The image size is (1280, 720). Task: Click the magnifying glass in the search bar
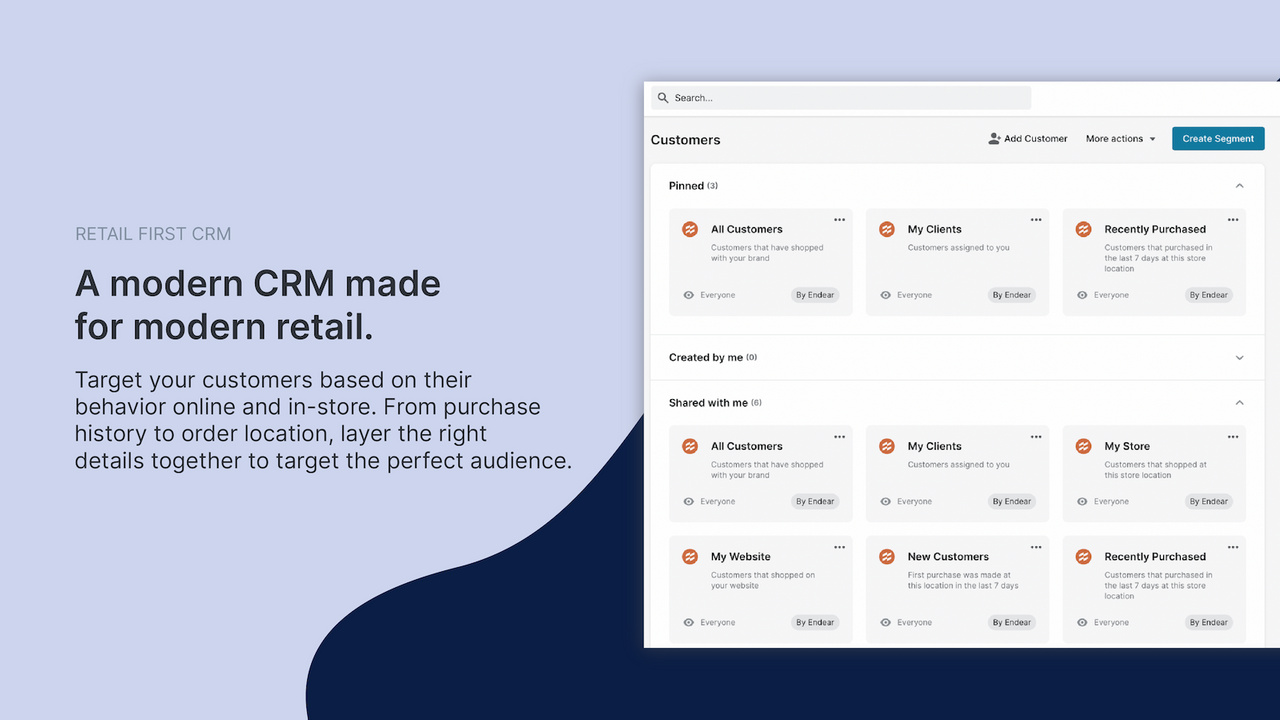click(x=663, y=97)
